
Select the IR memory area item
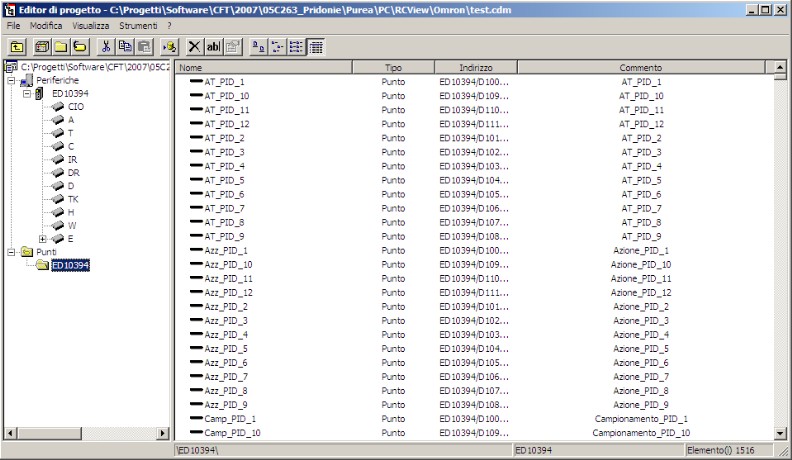click(72, 159)
